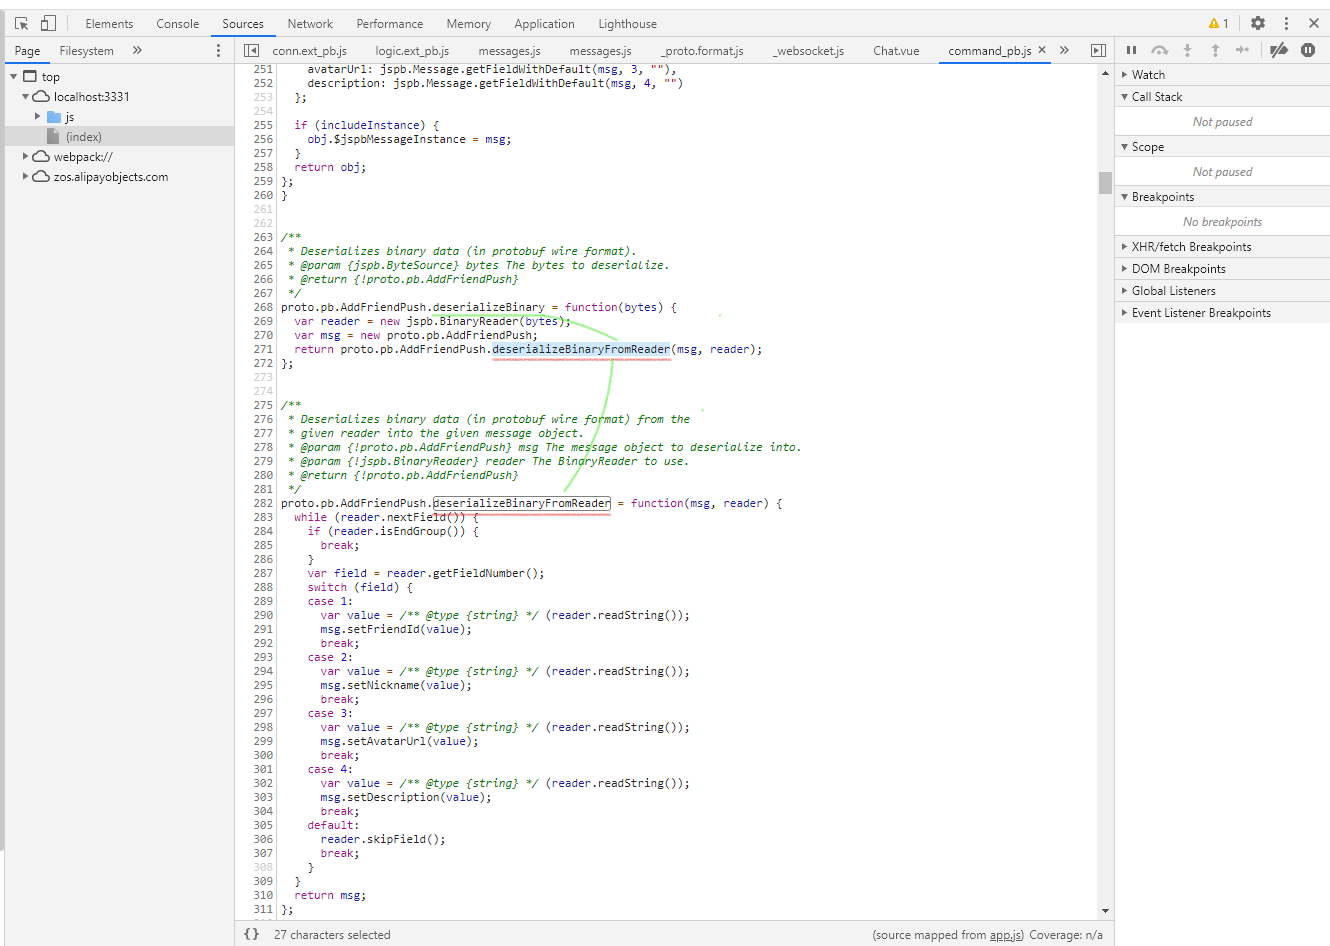Collapse the top frame tree node

tap(13, 77)
